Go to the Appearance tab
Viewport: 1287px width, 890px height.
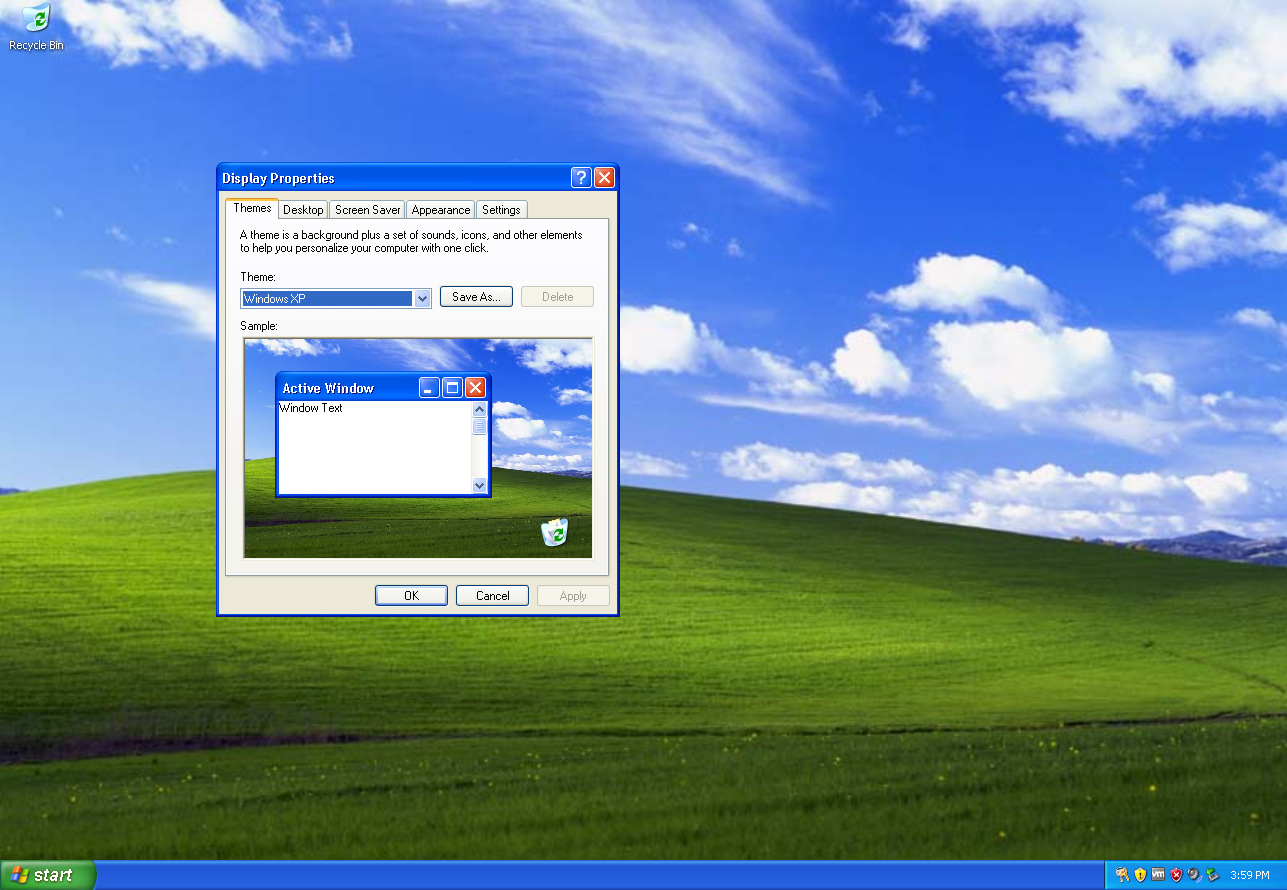(440, 210)
